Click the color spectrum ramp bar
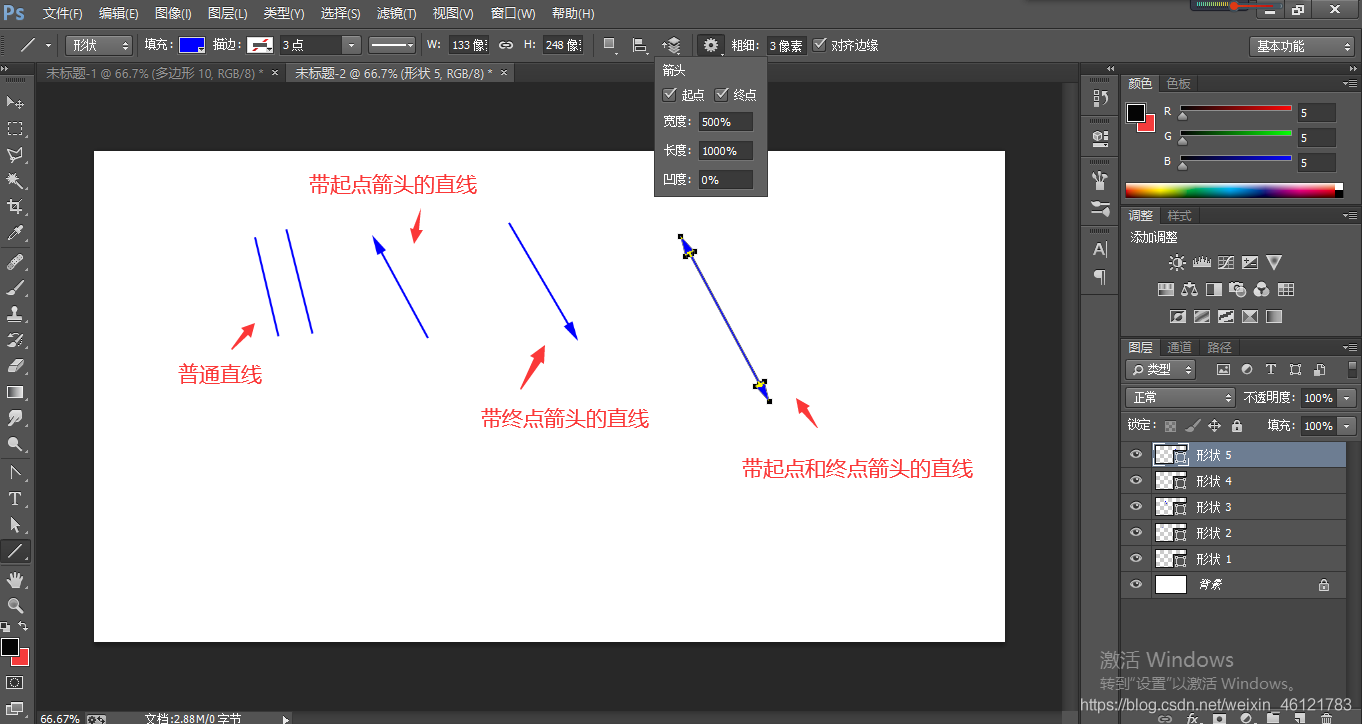1362x724 pixels. (1234, 190)
